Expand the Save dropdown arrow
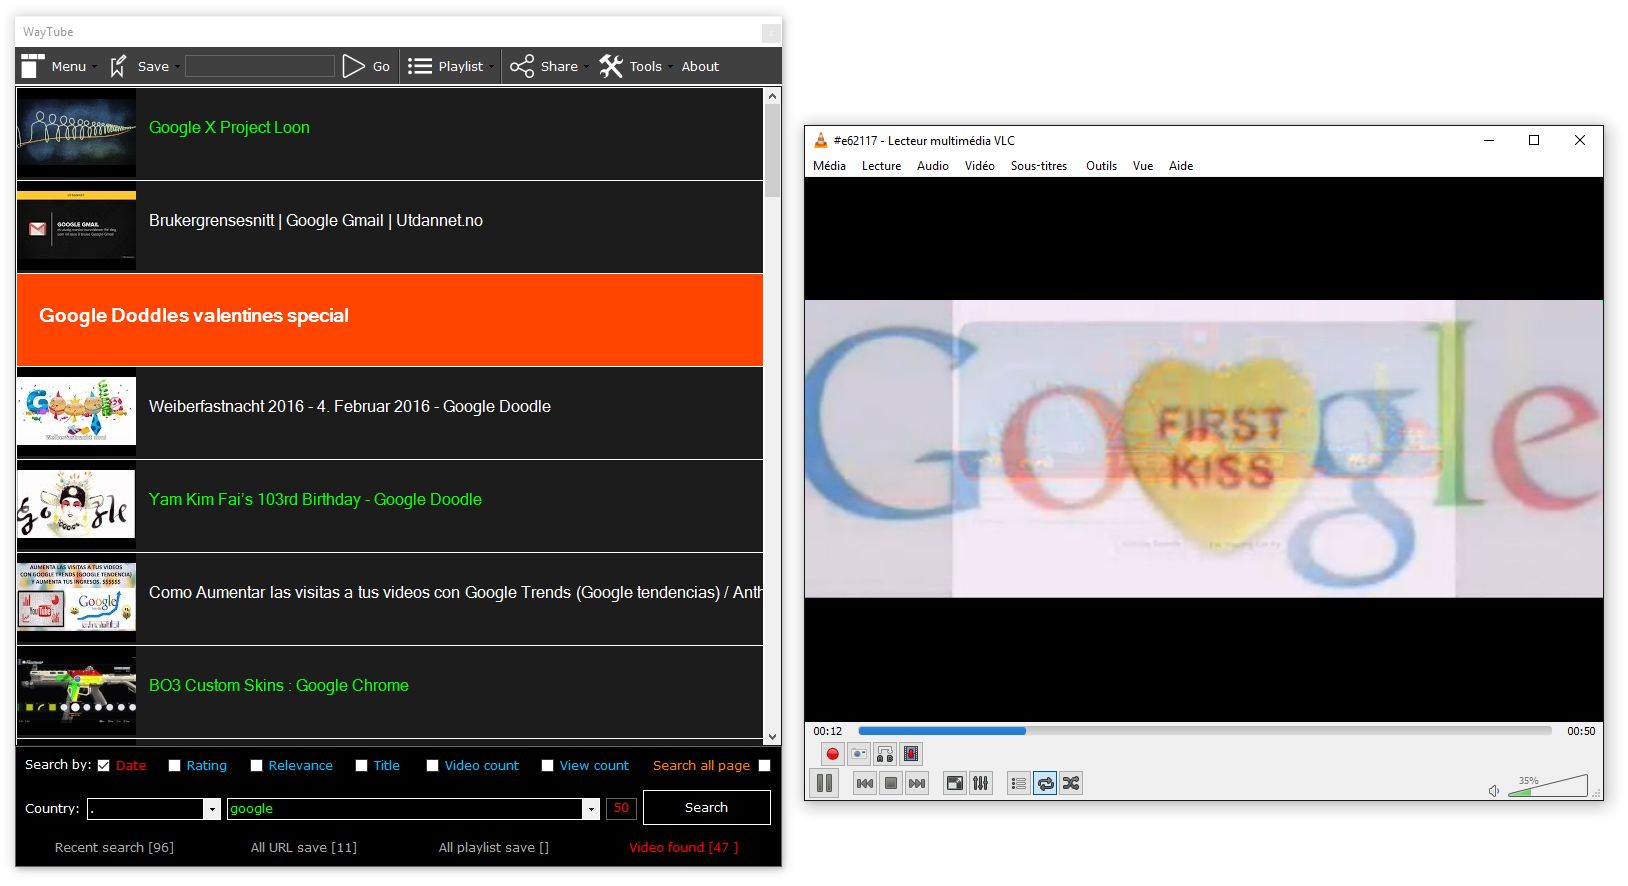This screenshot has height=886, width=1628. coord(177,67)
